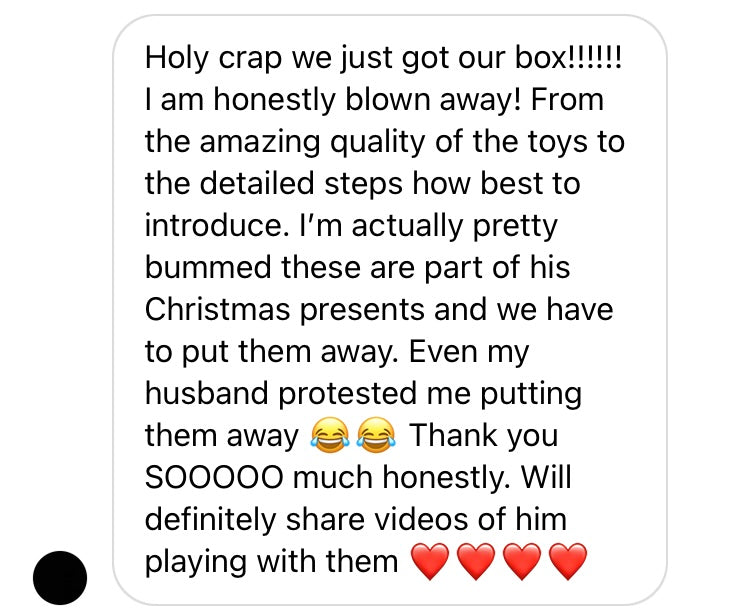Click the second laughing-crying emoji
The width and height of the screenshot is (750, 614).
click(x=377, y=435)
